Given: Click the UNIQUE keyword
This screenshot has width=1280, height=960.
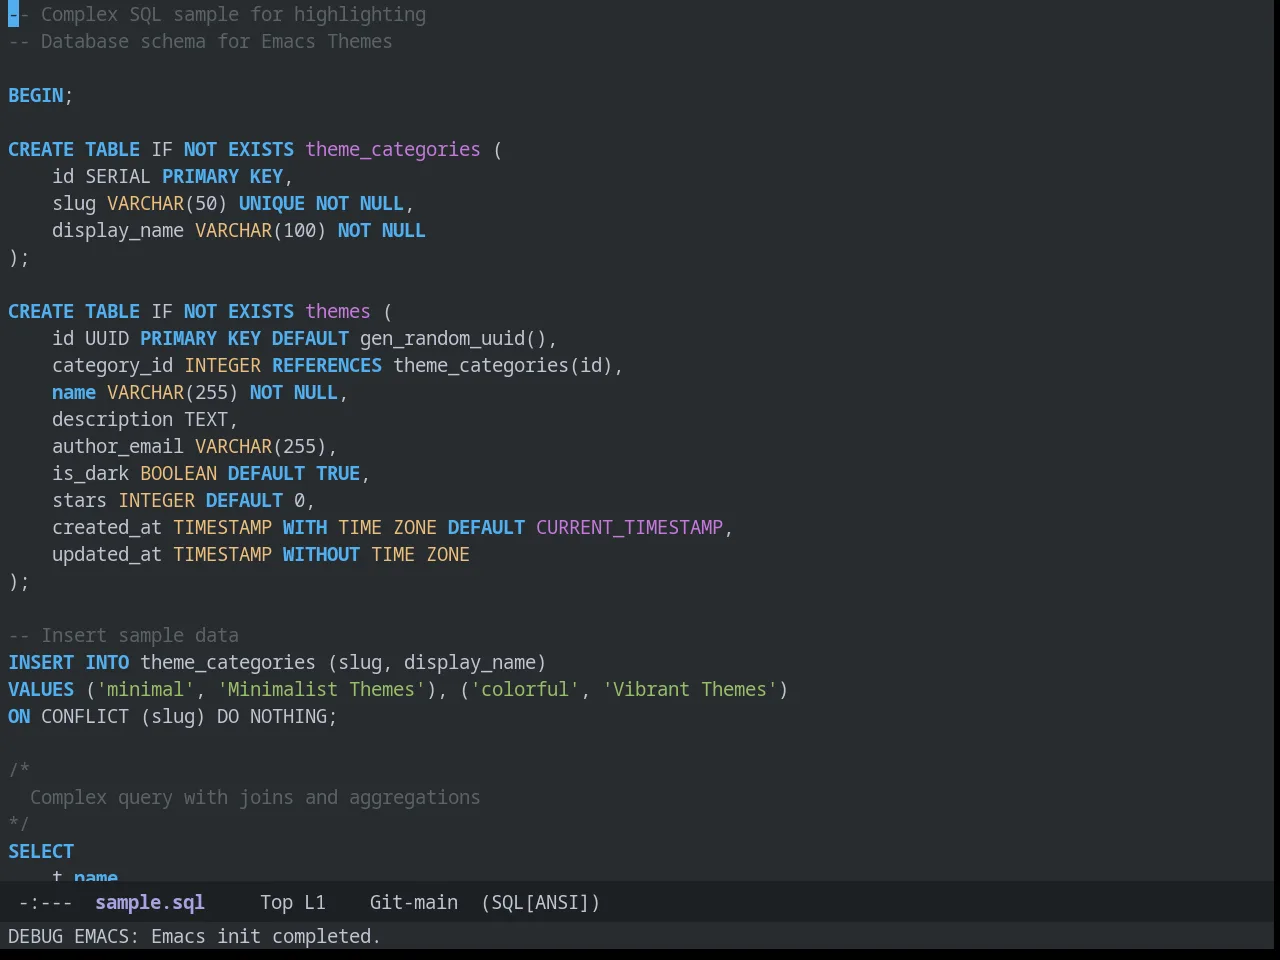Looking at the screenshot, I should click(x=272, y=203).
